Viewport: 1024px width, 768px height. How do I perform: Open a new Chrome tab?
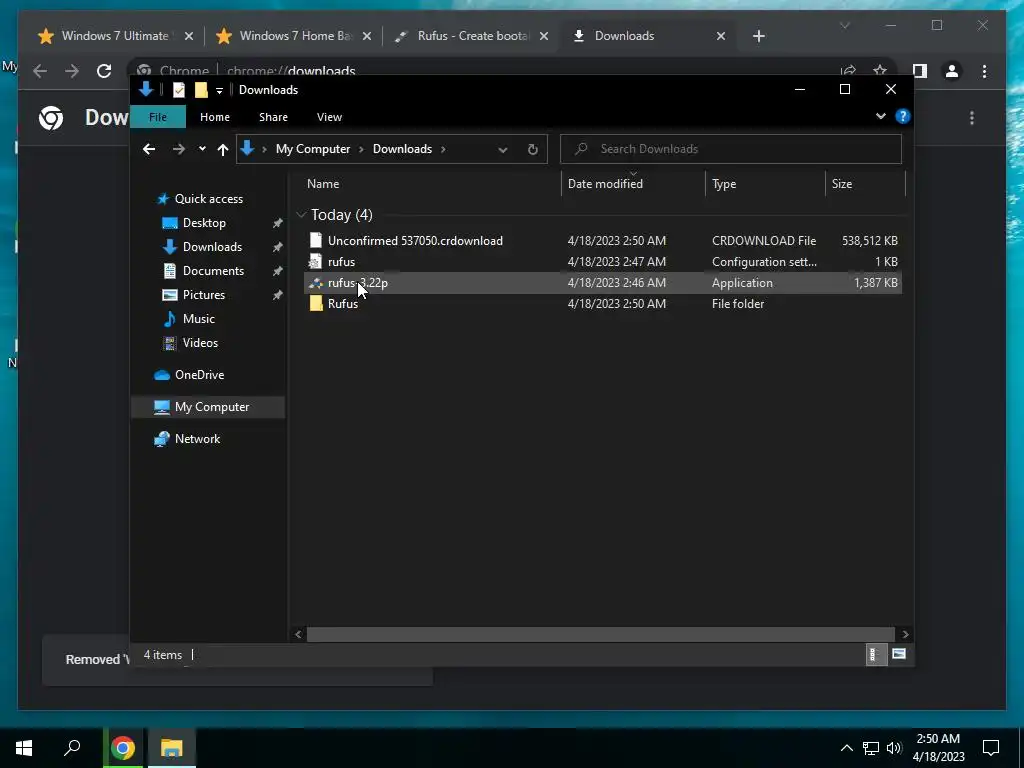coord(758,36)
